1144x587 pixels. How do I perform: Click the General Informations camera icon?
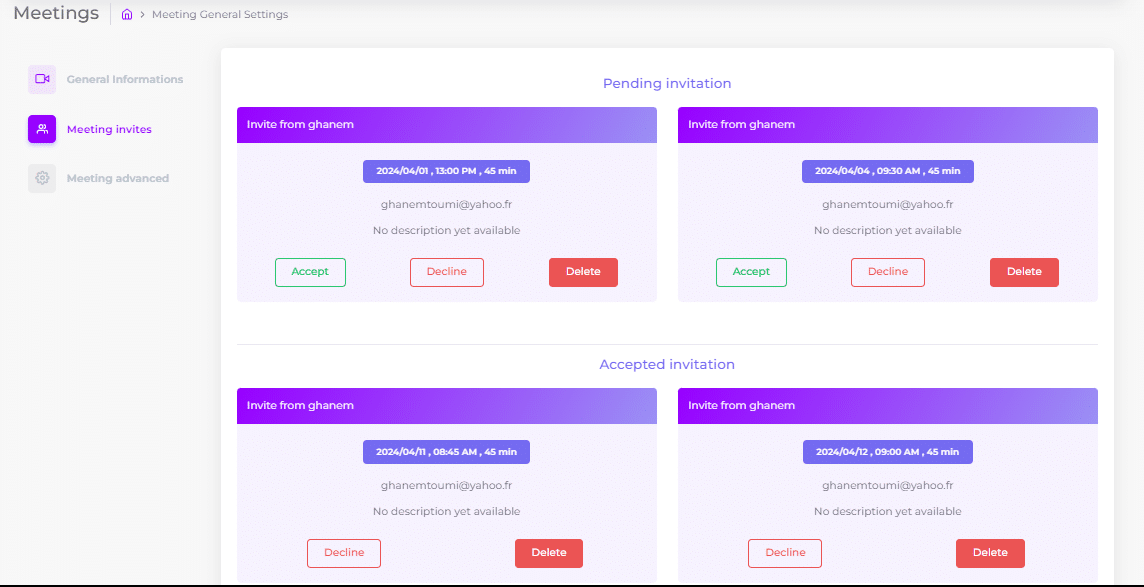click(x=42, y=79)
